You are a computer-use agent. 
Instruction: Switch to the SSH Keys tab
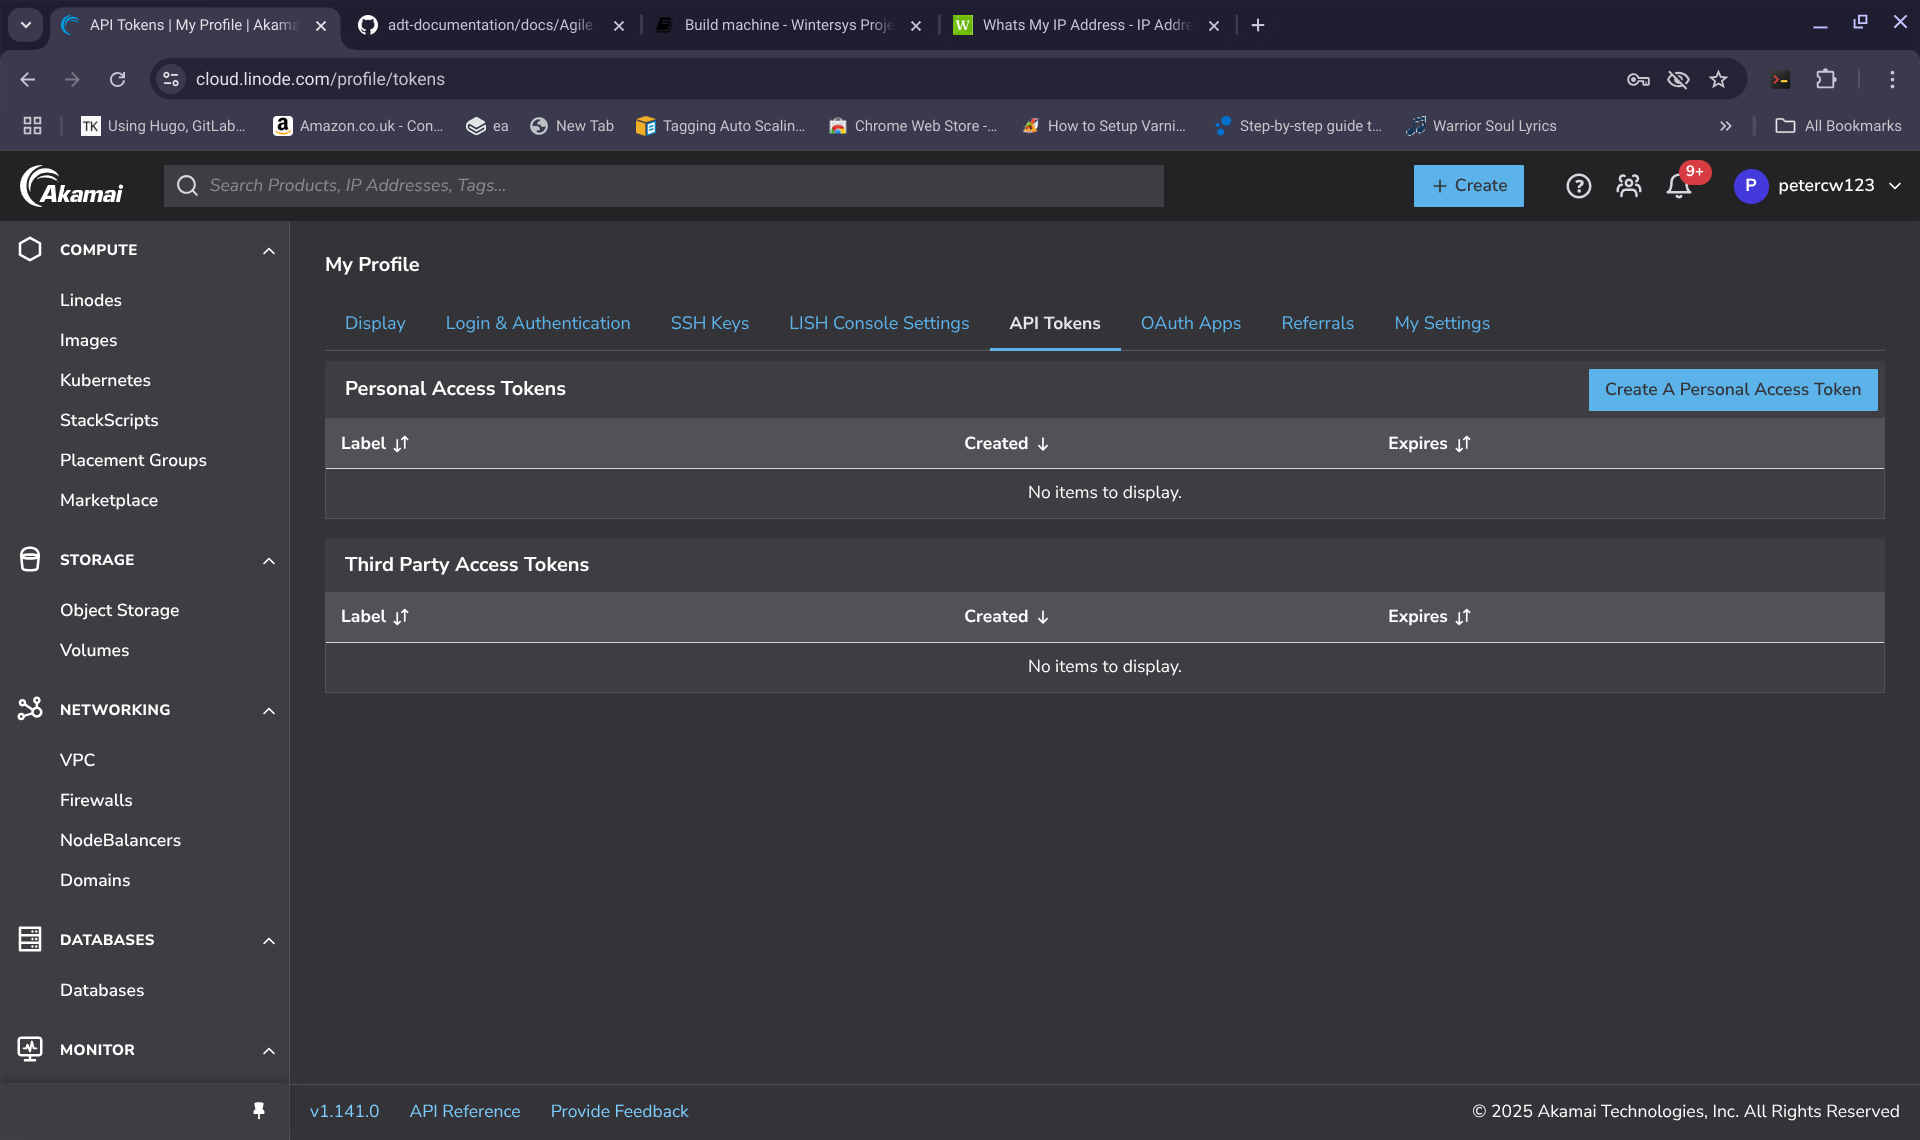click(x=709, y=323)
